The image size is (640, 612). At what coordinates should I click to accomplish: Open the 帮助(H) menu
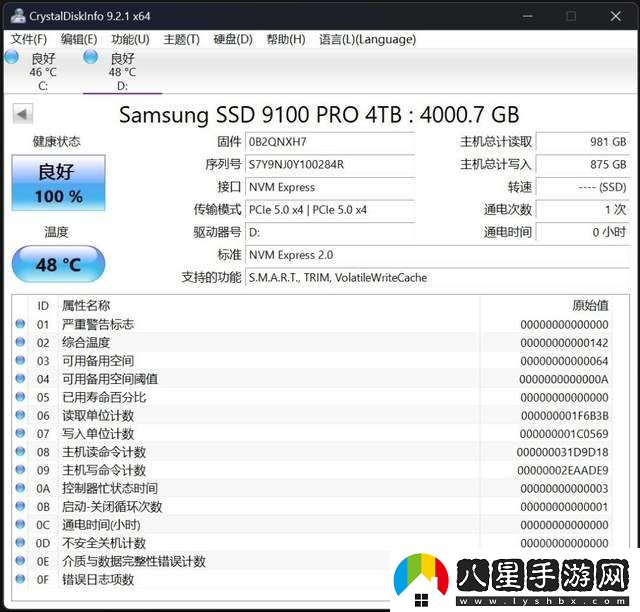tap(286, 39)
